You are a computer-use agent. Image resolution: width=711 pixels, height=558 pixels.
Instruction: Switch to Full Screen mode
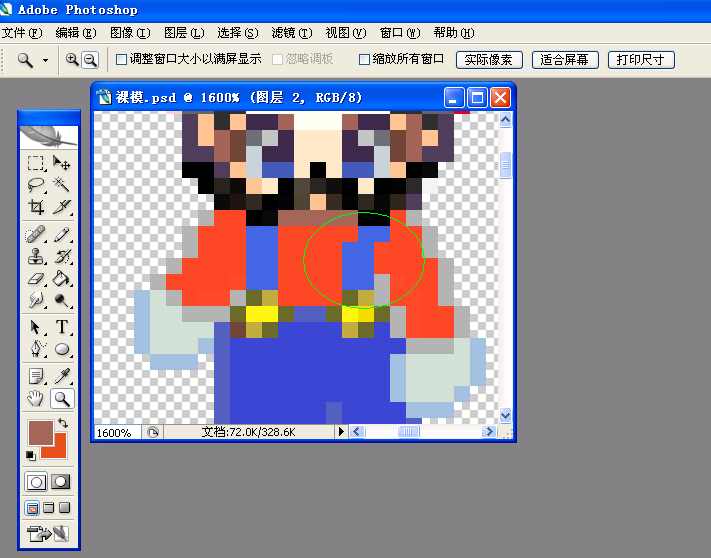point(65,508)
